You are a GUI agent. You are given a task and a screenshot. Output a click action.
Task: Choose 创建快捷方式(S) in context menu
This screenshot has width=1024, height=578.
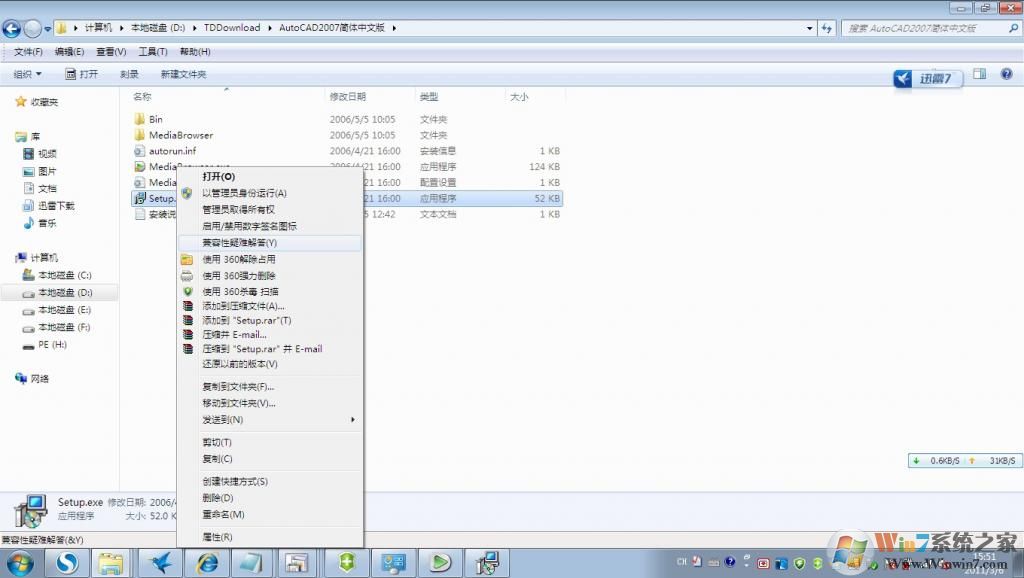click(x=269, y=482)
